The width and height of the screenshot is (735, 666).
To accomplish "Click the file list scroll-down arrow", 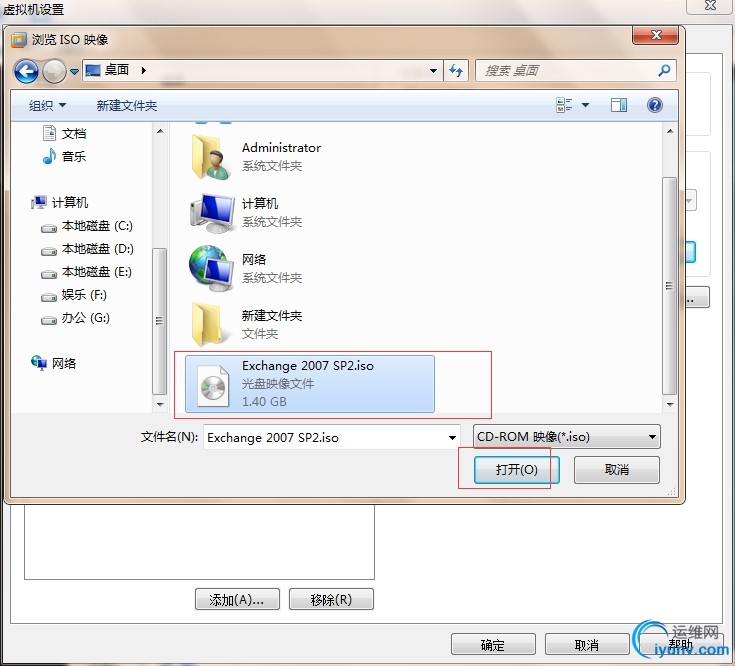I will [670, 404].
